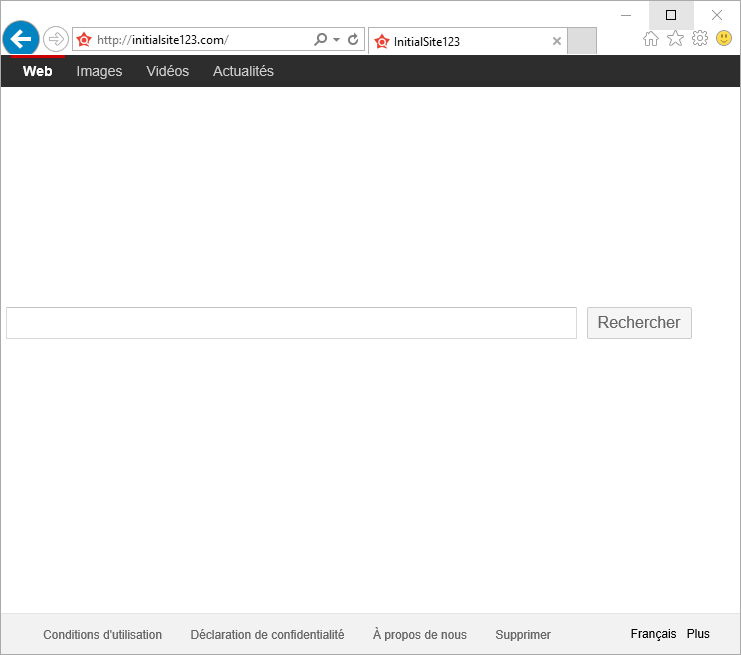The width and height of the screenshot is (741, 655).
Task: Switch to Vidéos search
Action: point(168,71)
